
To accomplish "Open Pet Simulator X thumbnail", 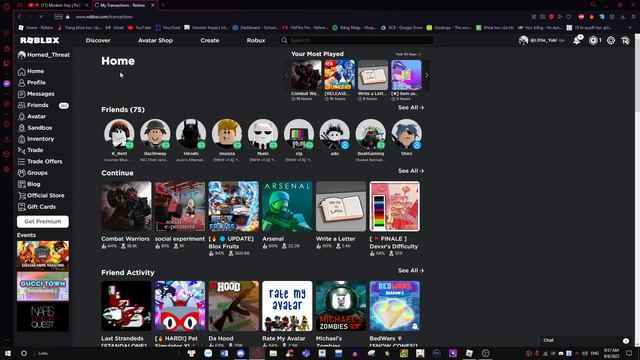I will coord(180,306).
